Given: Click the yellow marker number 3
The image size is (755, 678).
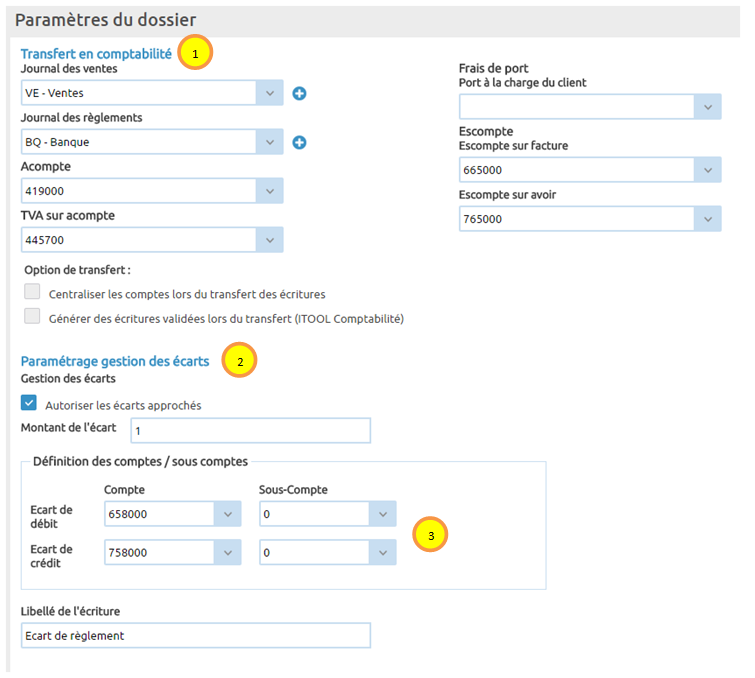Looking at the screenshot, I should click(x=430, y=535).
